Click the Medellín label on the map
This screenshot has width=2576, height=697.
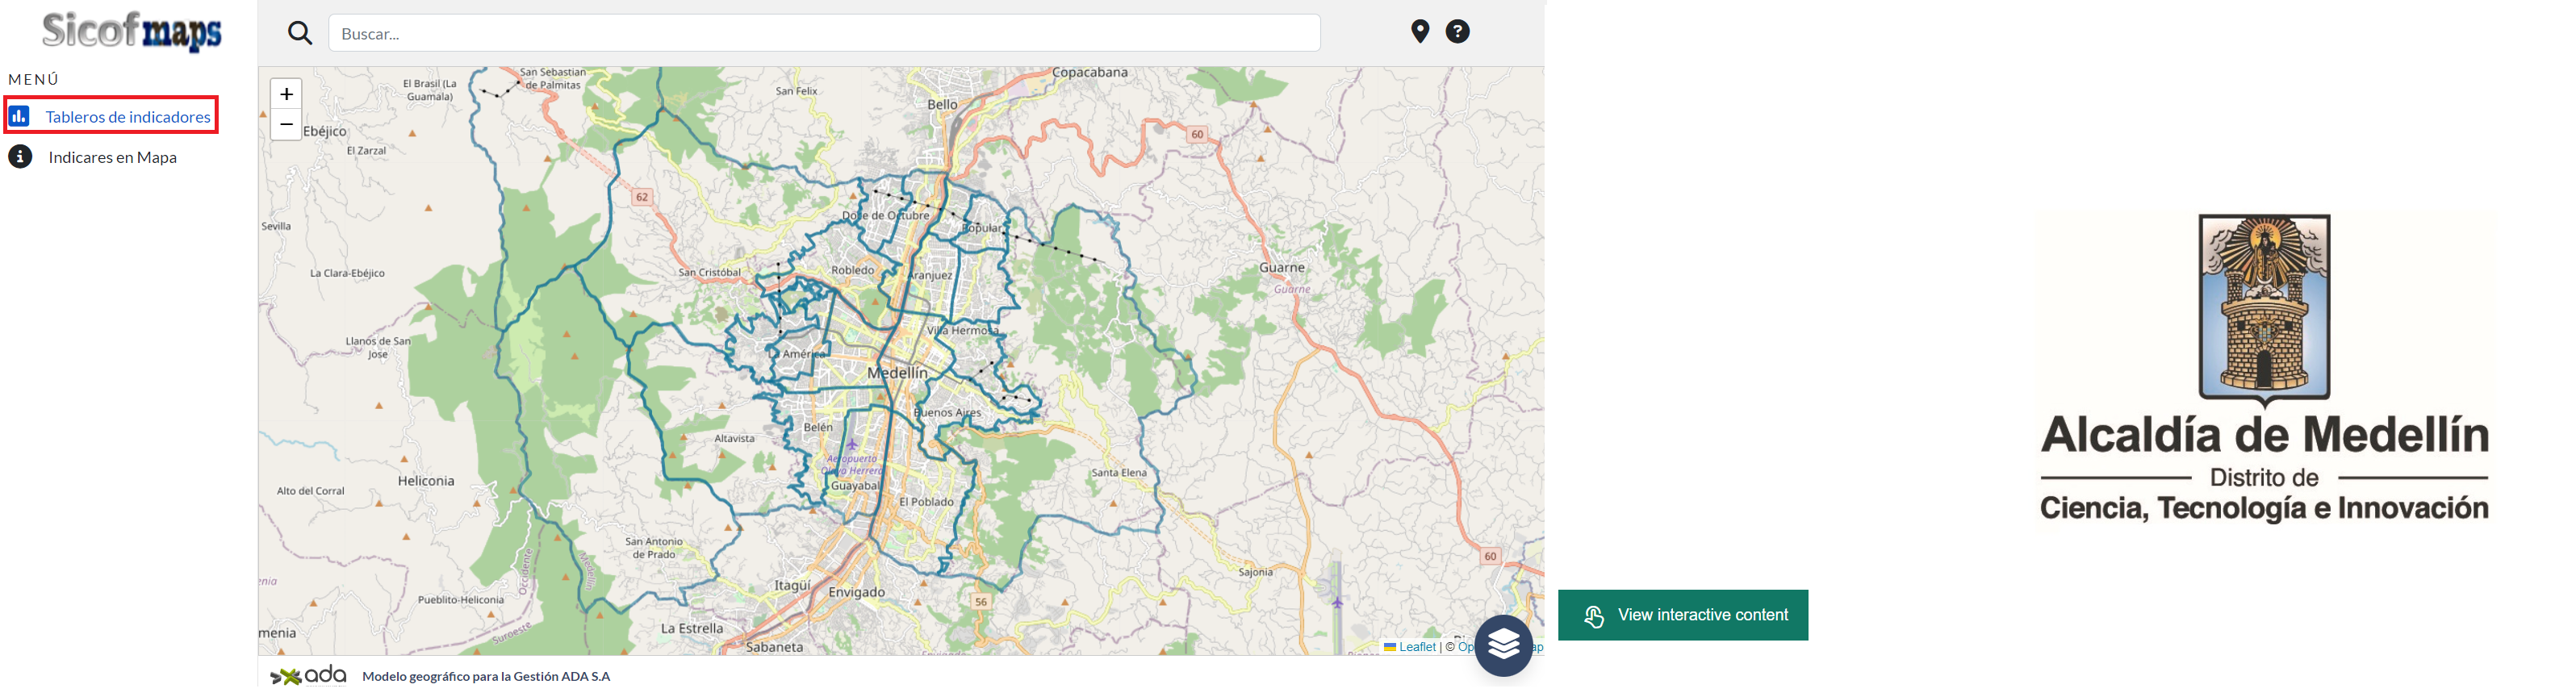[897, 373]
